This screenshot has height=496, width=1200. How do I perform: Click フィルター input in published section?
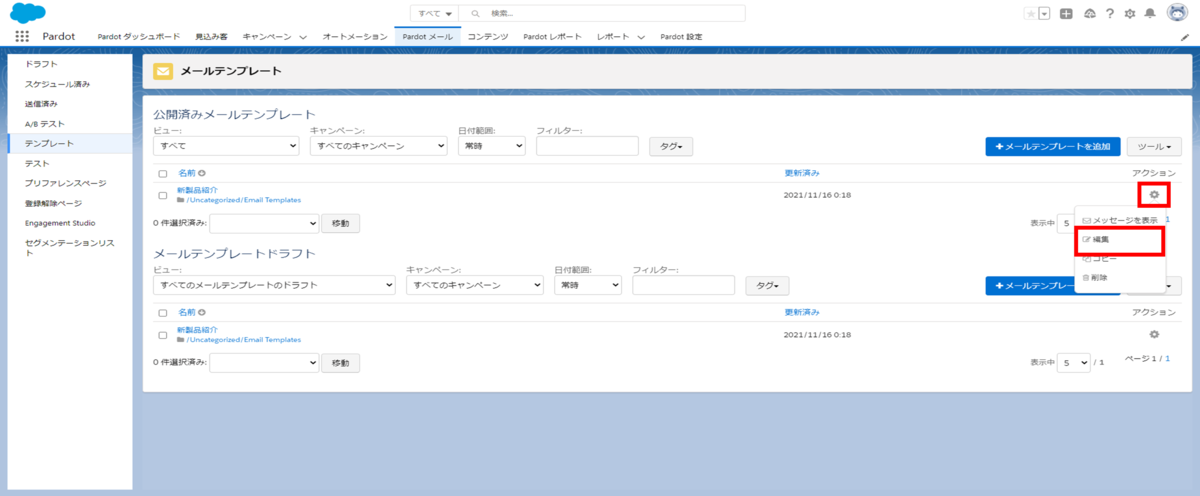tap(587, 146)
